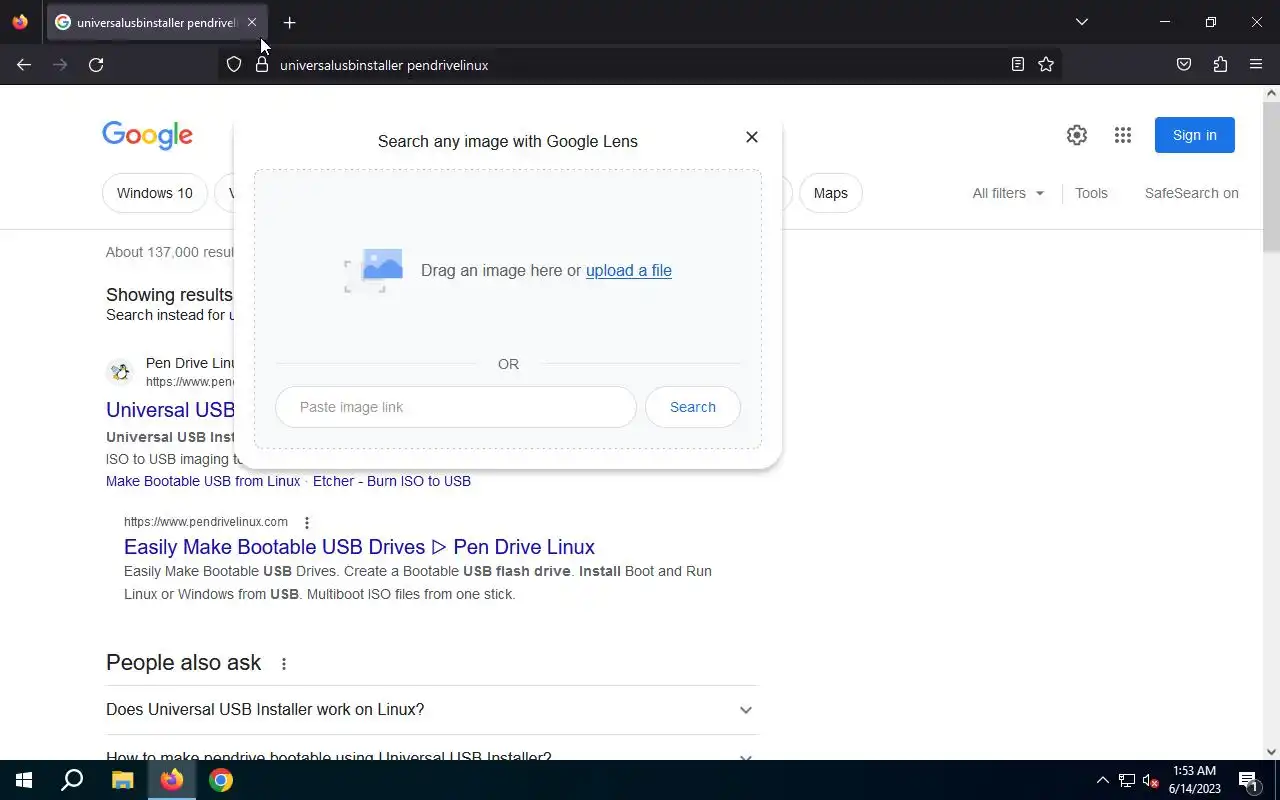The width and height of the screenshot is (1280, 800).
Task: Open Windows taskbar search
Action: (x=72, y=780)
